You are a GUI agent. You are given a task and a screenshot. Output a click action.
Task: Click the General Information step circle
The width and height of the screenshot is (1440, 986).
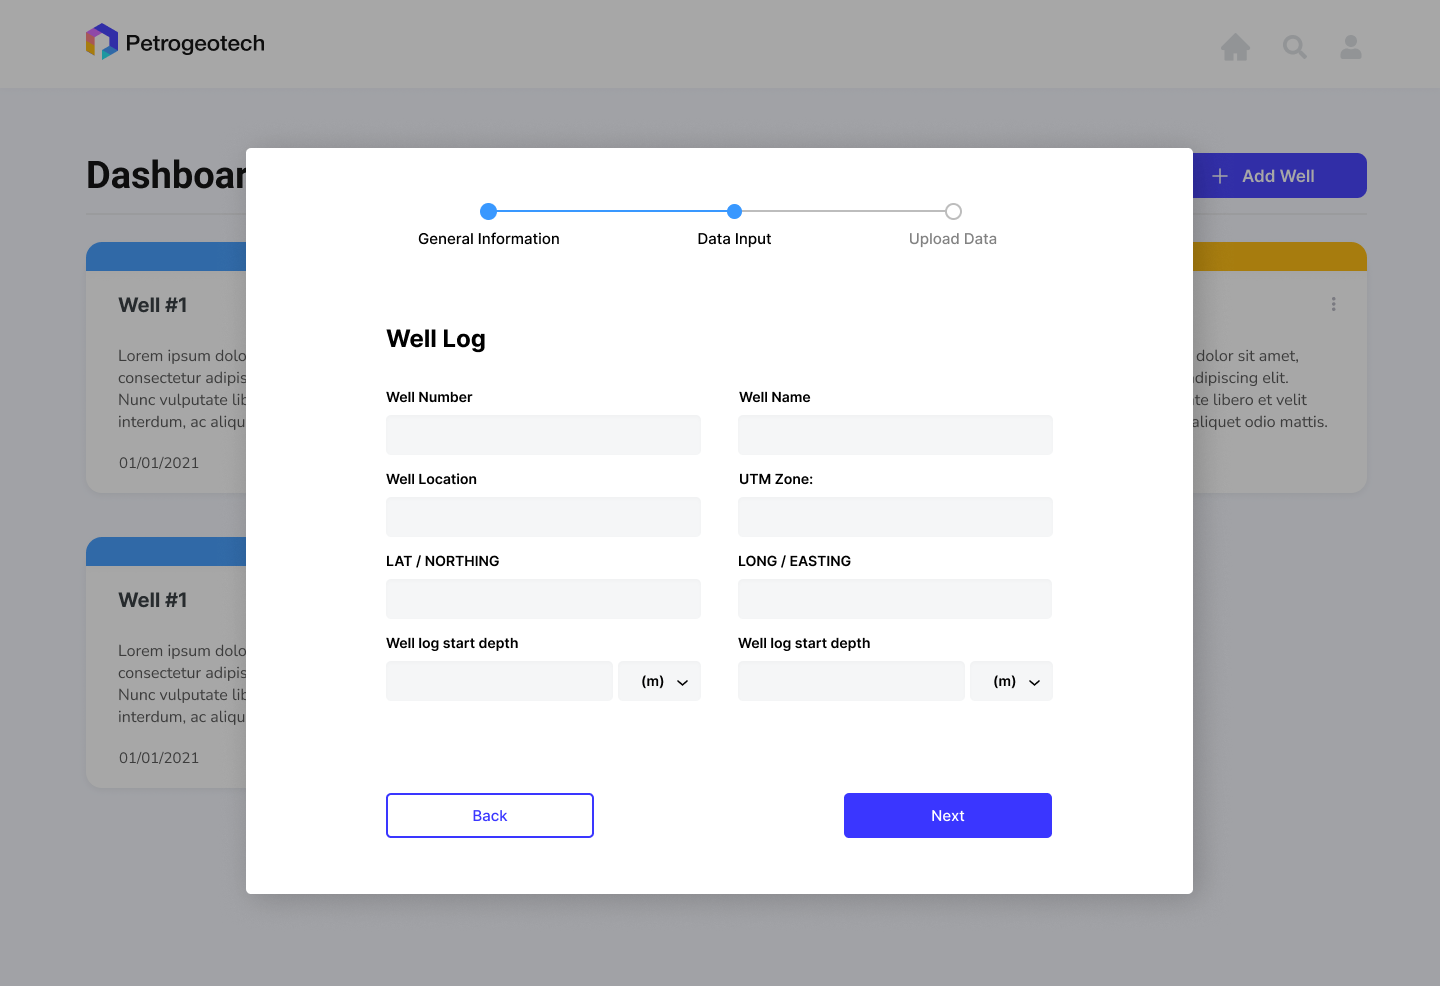(x=488, y=211)
